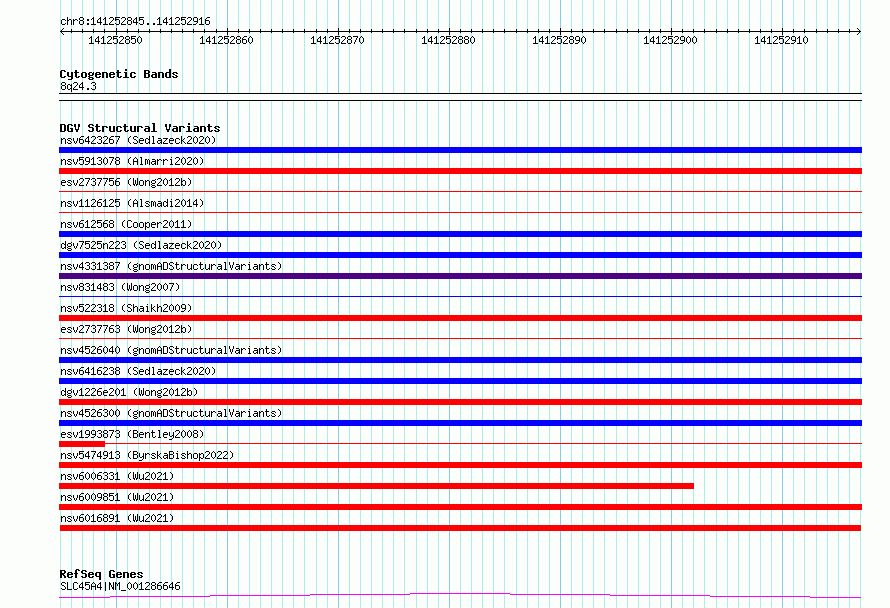Click the red bar under nsv522318
Viewport: 890px width, 608px height.
(460, 318)
